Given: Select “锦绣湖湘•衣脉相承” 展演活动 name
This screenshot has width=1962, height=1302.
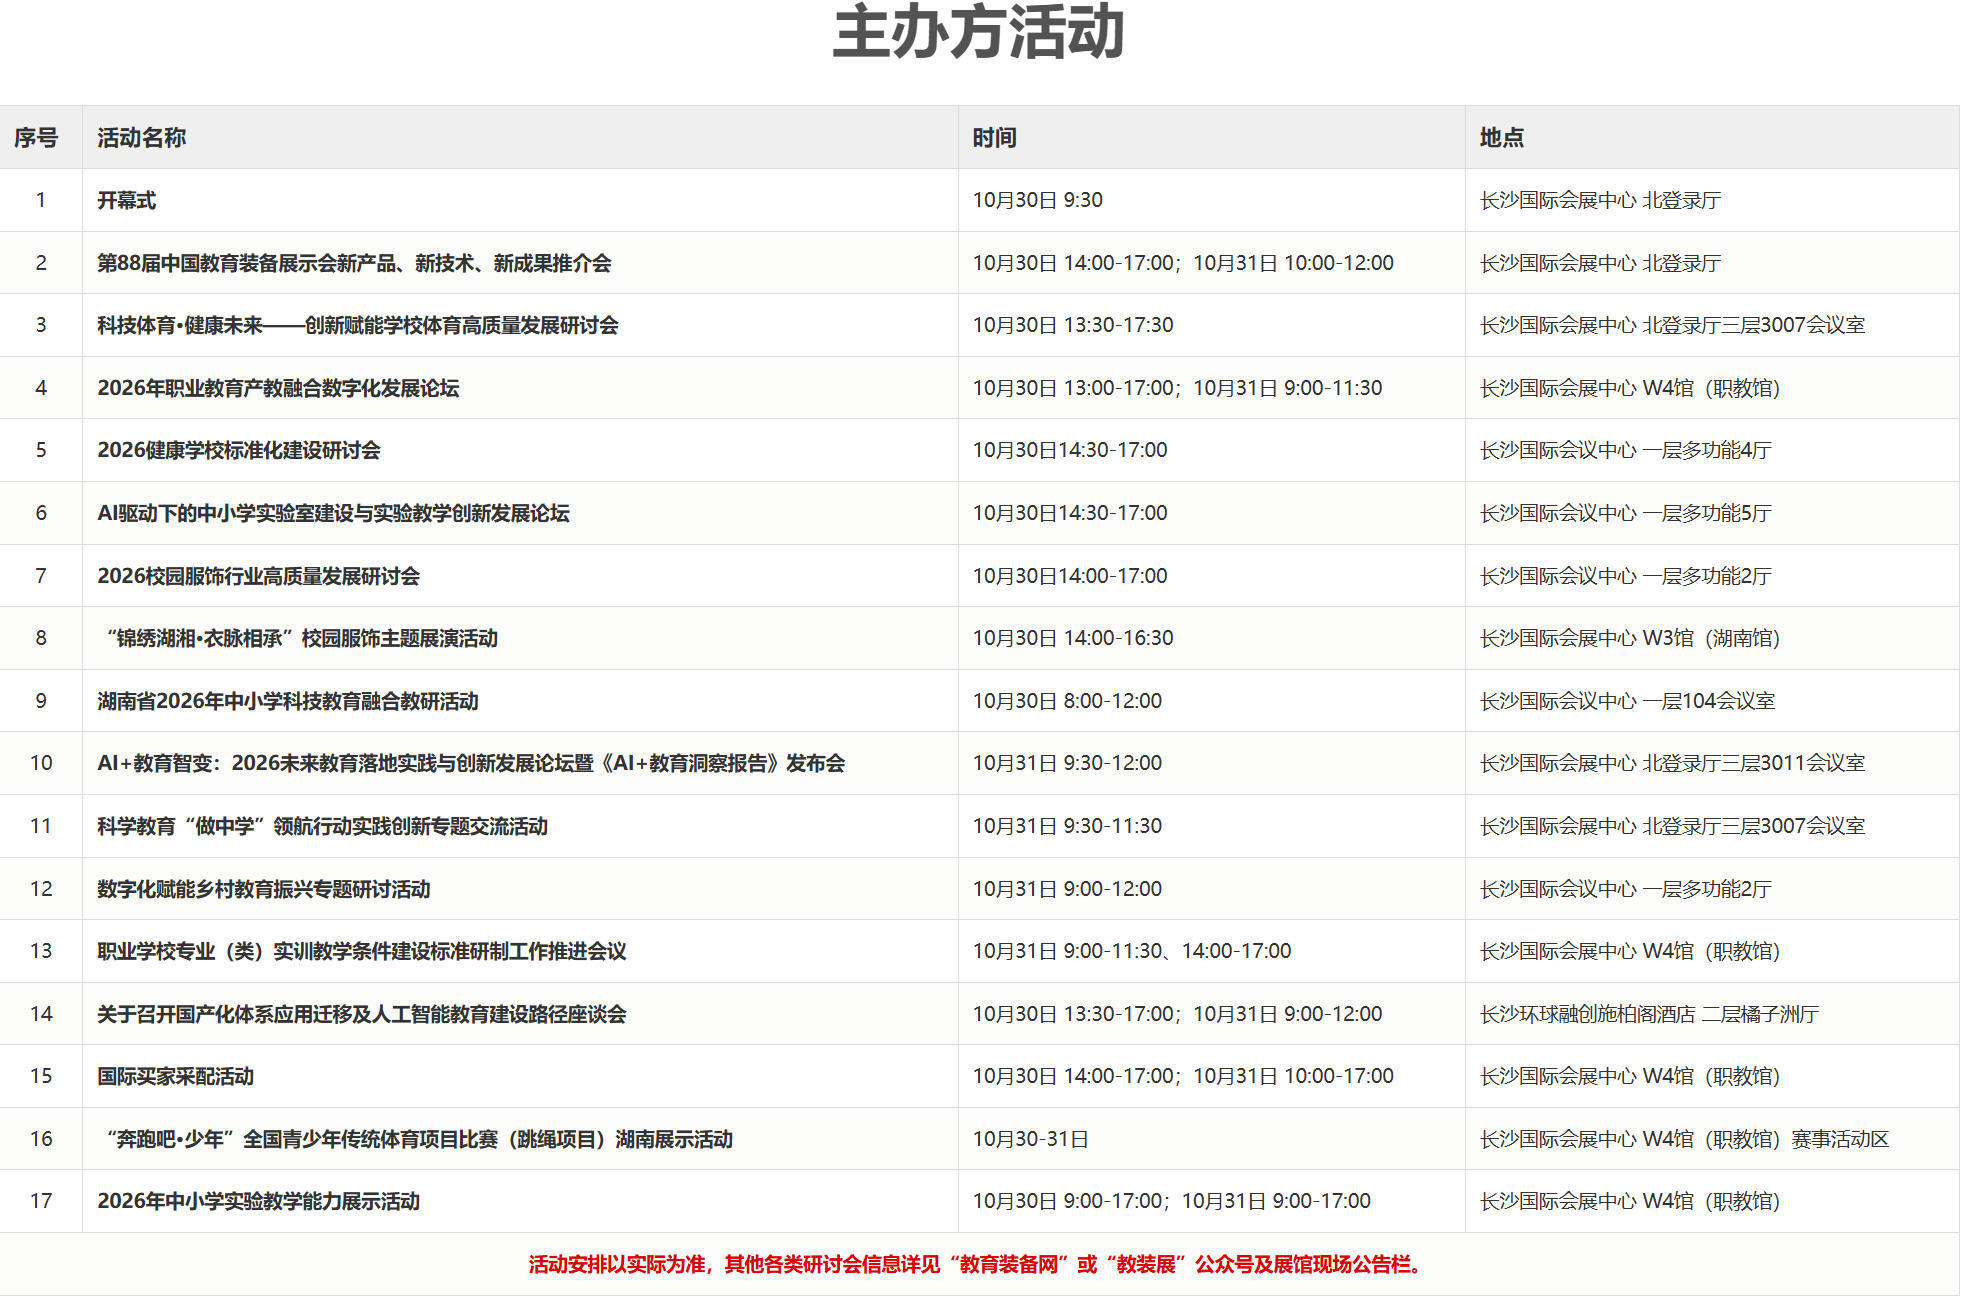Looking at the screenshot, I should pos(302,638).
